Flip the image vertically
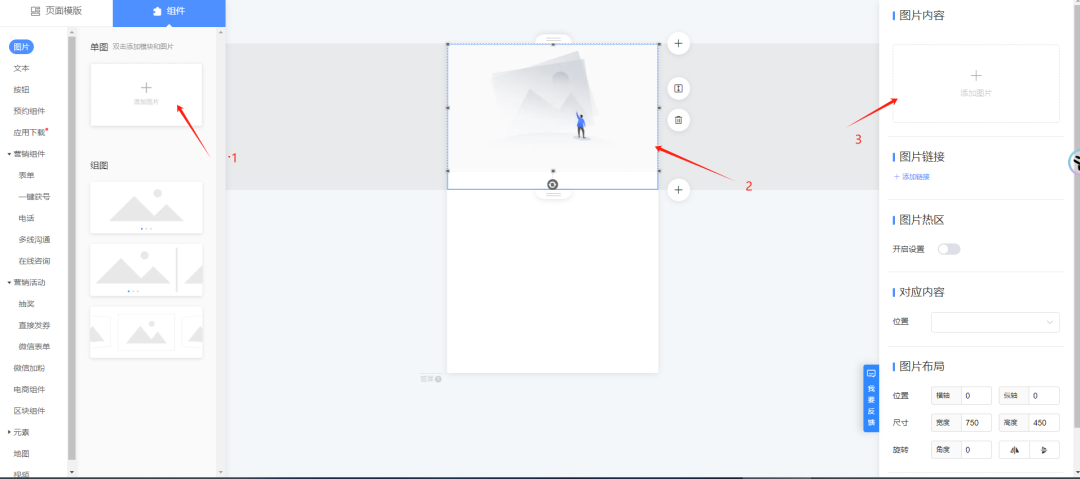 tap(1045, 450)
